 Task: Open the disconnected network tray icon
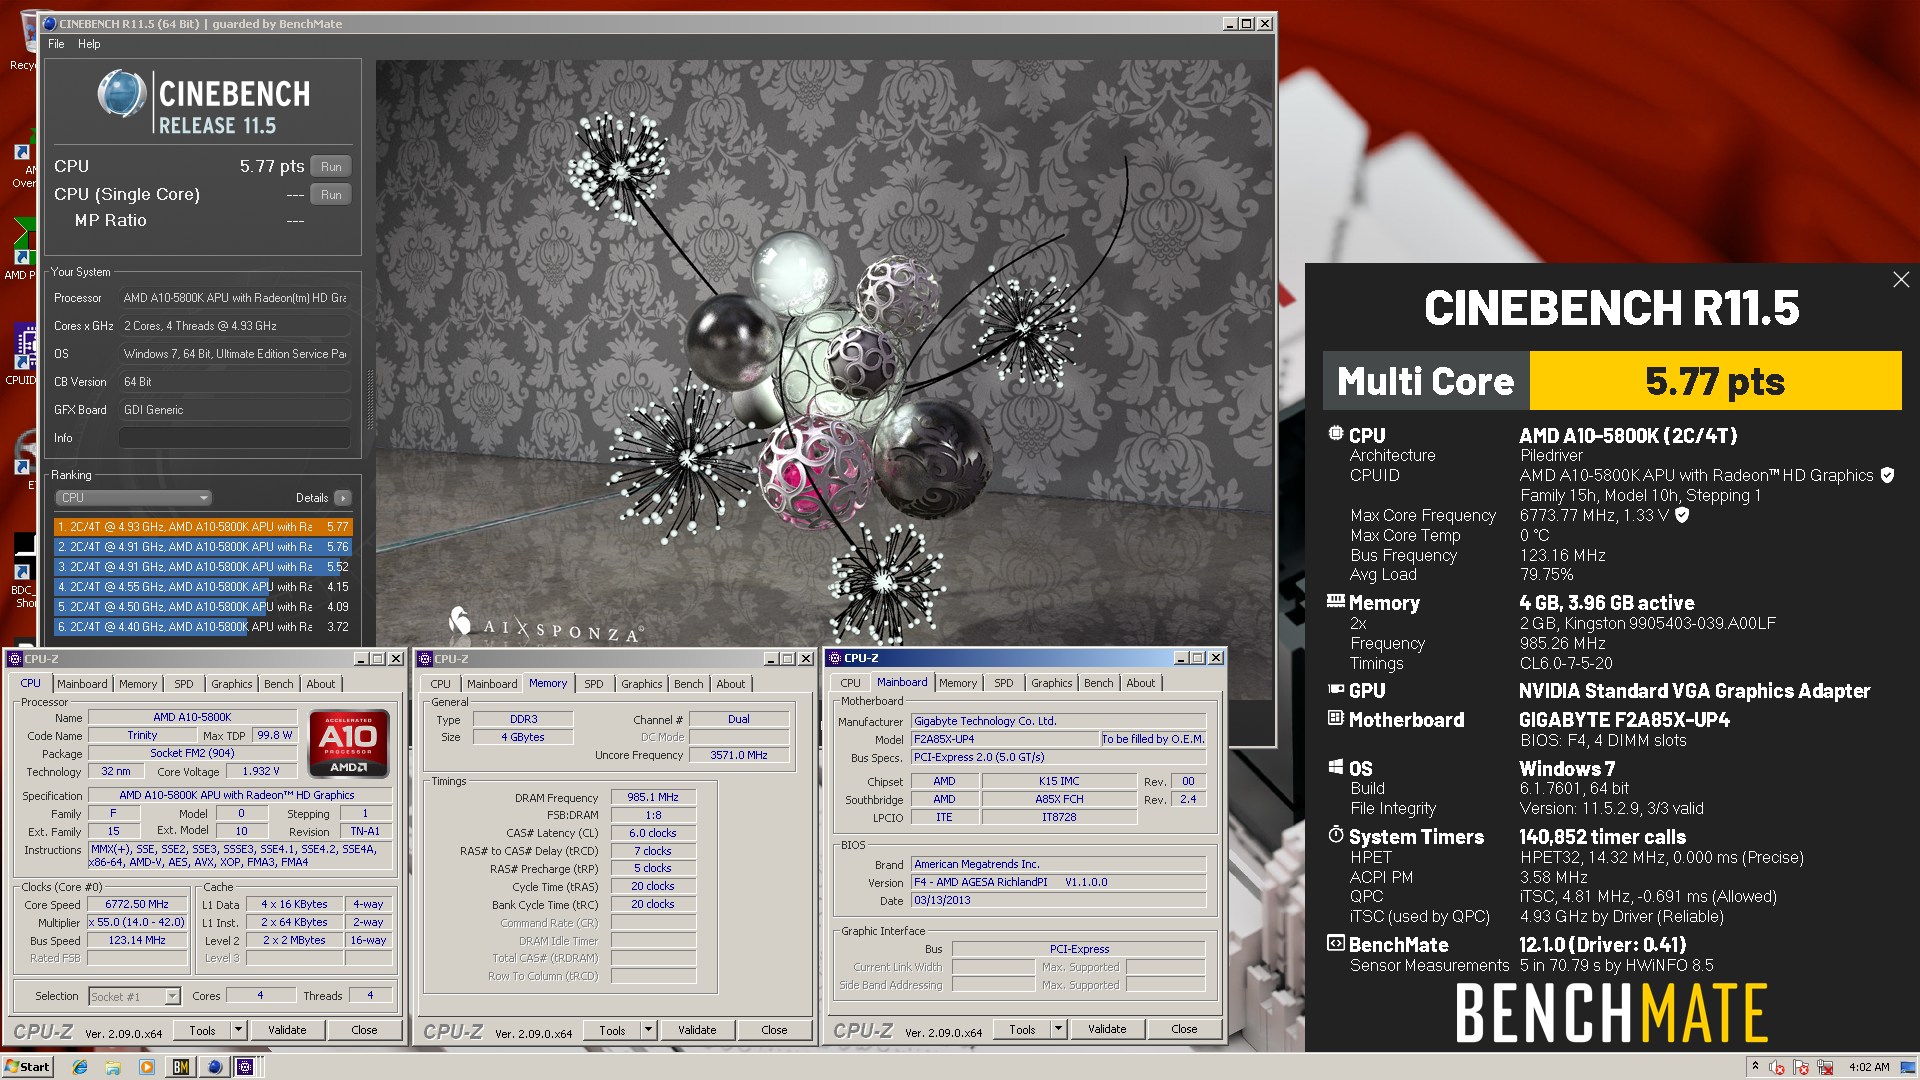pos(1825,1067)
